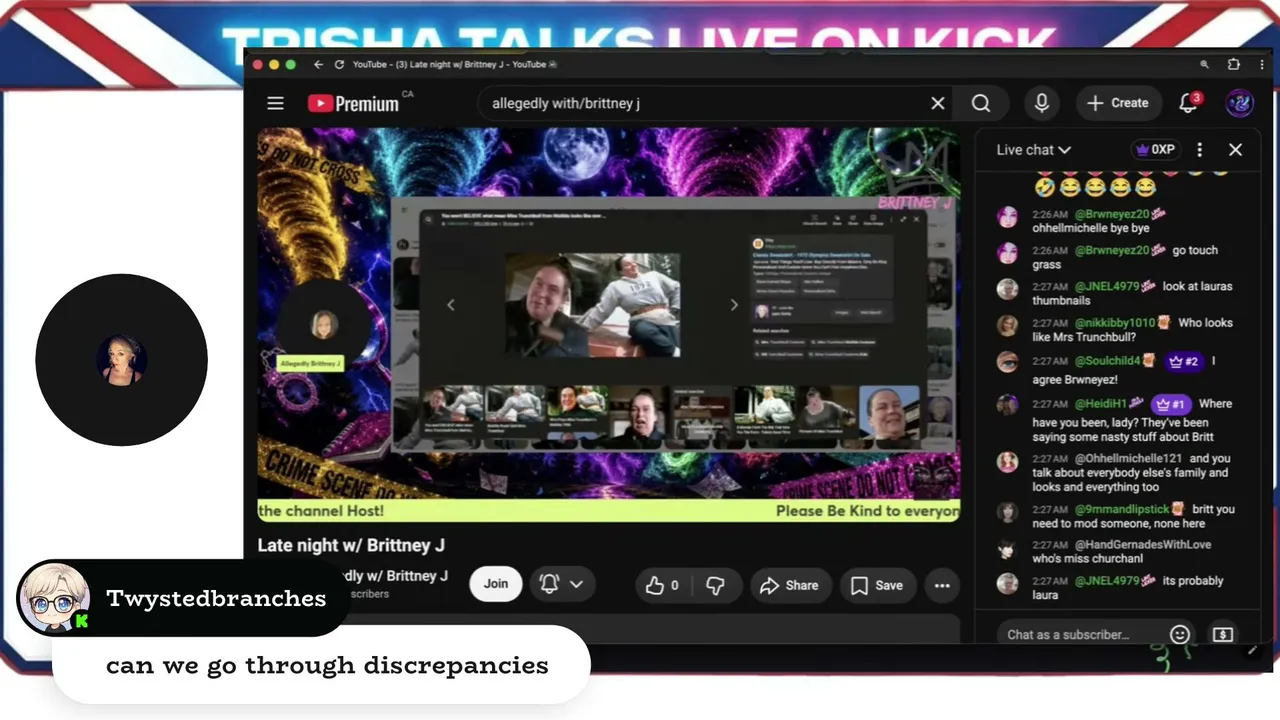Click the main image in the shared viewer
This screenshot has height=720, width=1280.
click(592, 305)
